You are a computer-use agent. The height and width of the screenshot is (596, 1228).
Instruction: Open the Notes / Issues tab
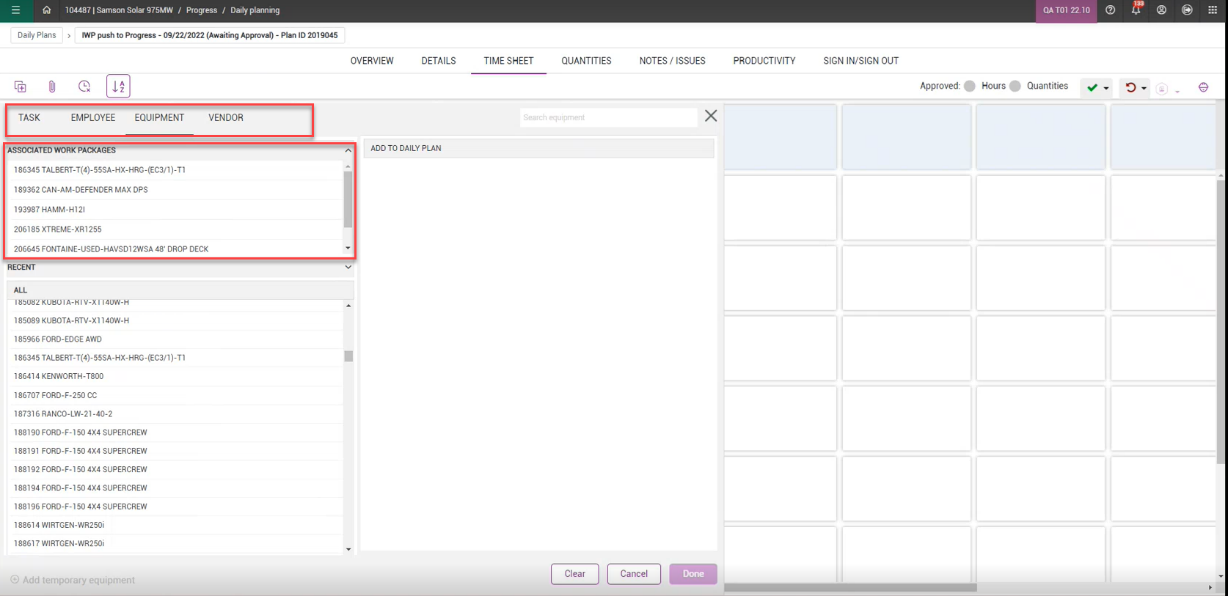672,61
